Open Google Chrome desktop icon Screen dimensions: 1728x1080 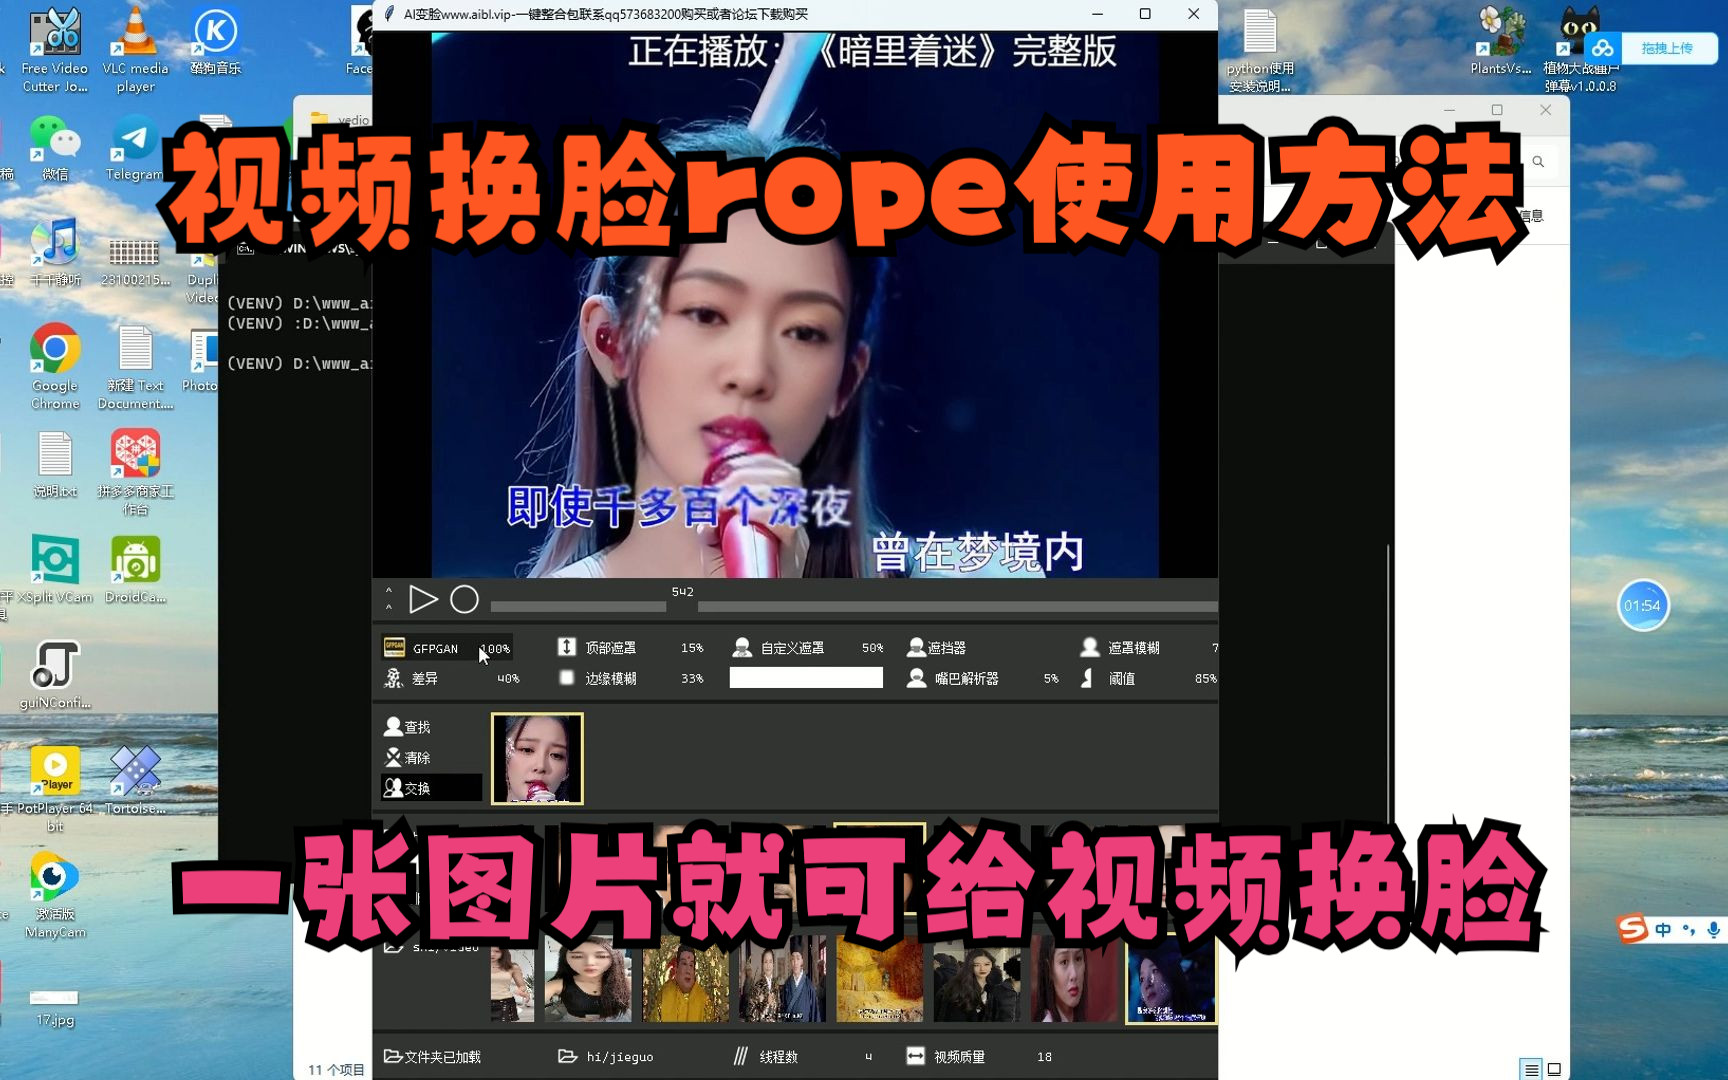click(x=55, y=366)
